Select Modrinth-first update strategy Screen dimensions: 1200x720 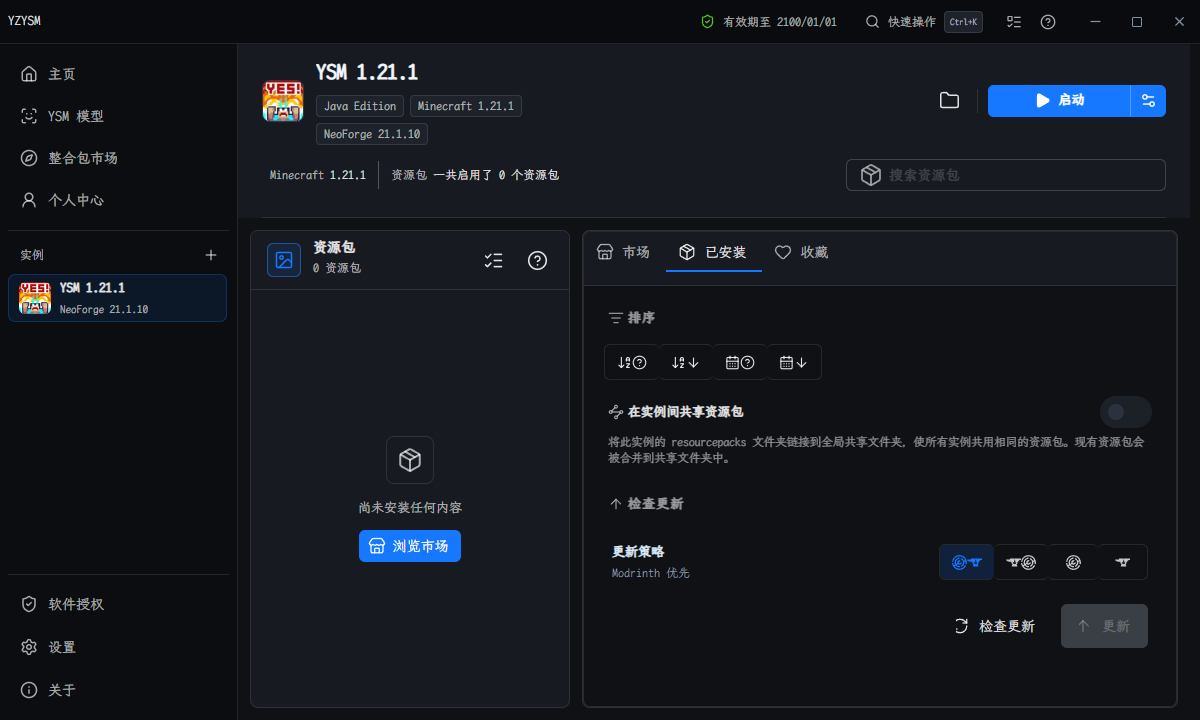(x=966, y=562)
